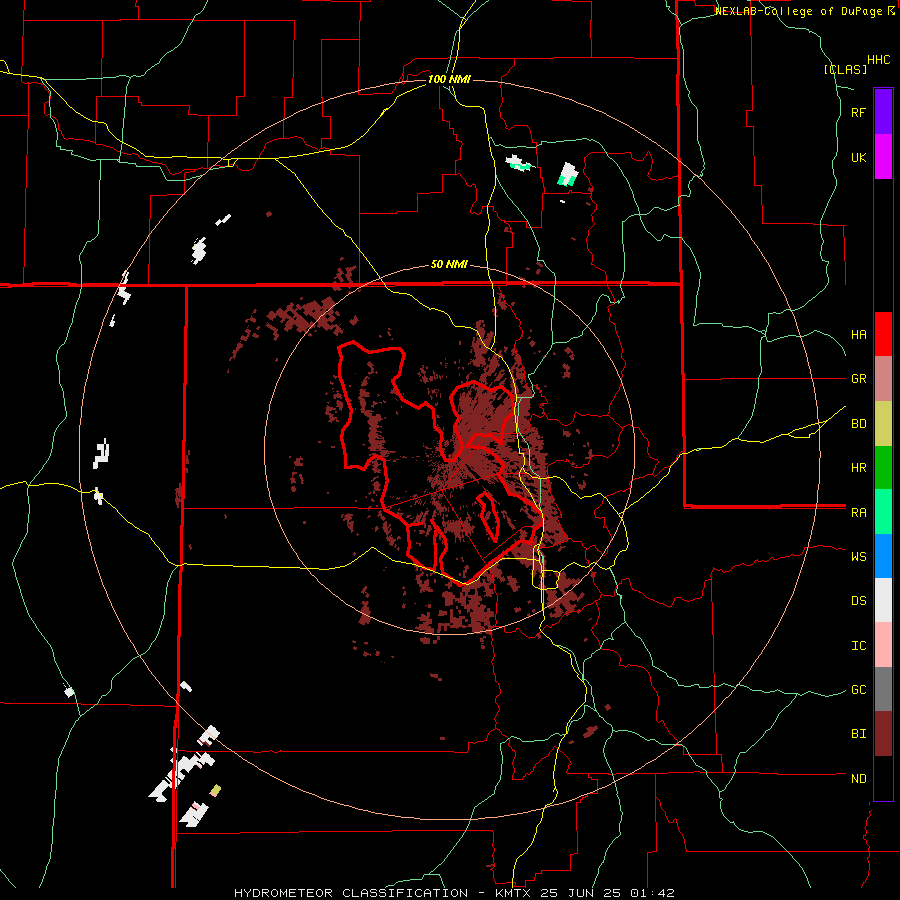Click the ND legend label
This screenshot has height=900, width=900.
coord(858,778)
